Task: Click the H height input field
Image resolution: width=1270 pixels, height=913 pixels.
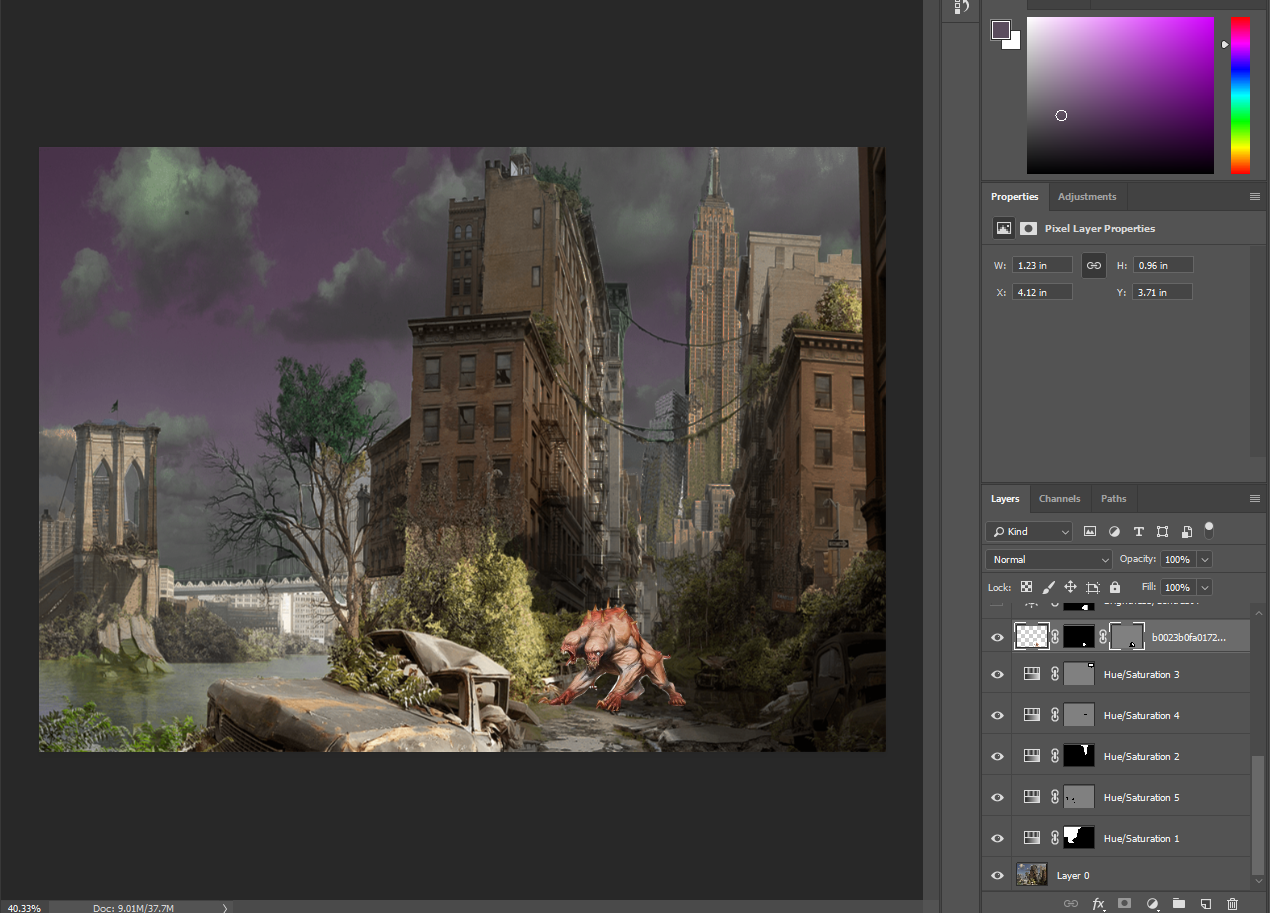Action: [1163, 265]
